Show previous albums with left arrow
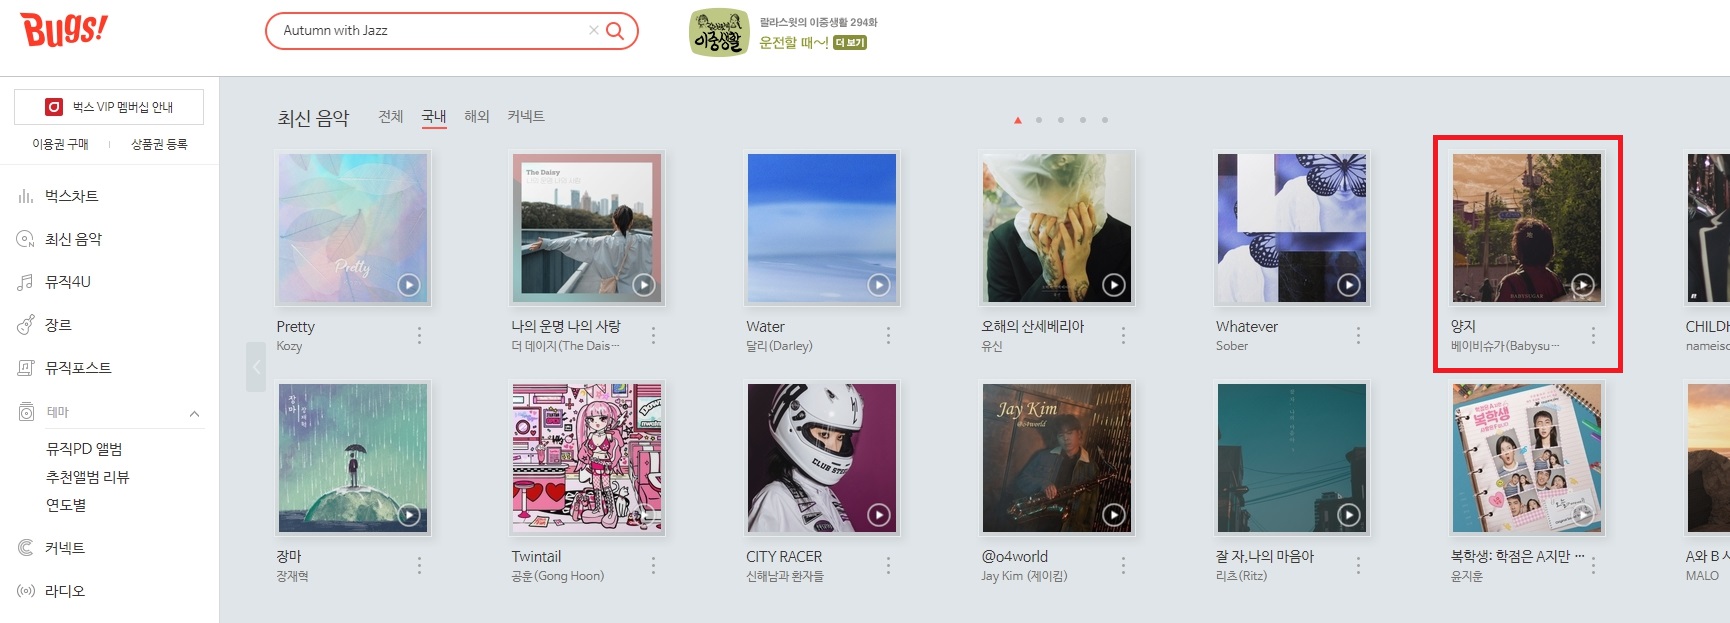The image size is (1730, 623). coord(256,367)
